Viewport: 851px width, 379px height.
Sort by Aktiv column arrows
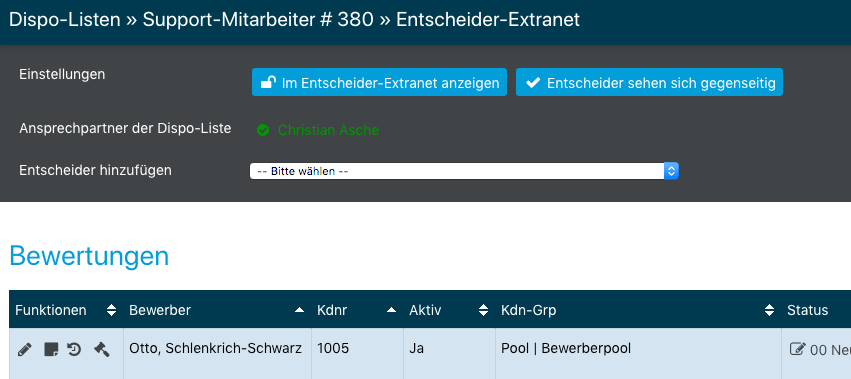pos(483,310)
